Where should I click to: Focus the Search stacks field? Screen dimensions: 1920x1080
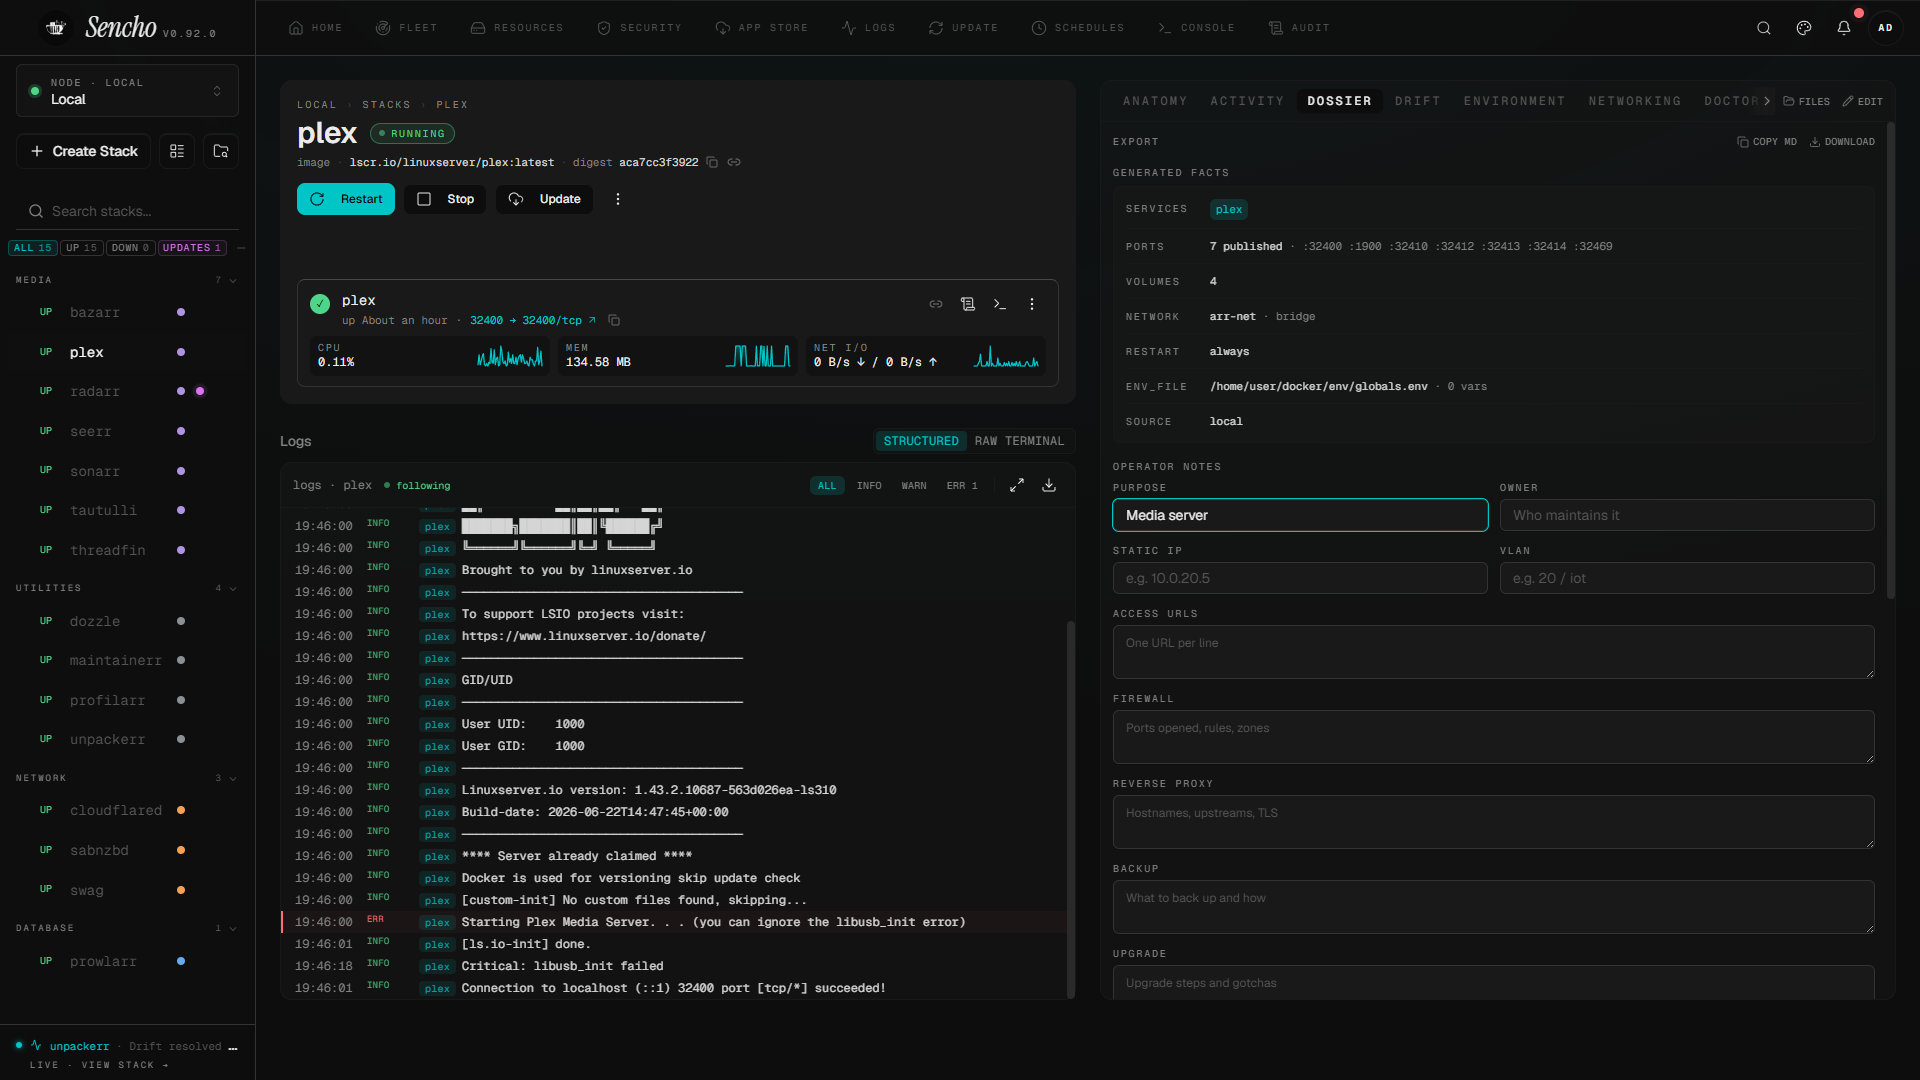[x=128, y=211]
